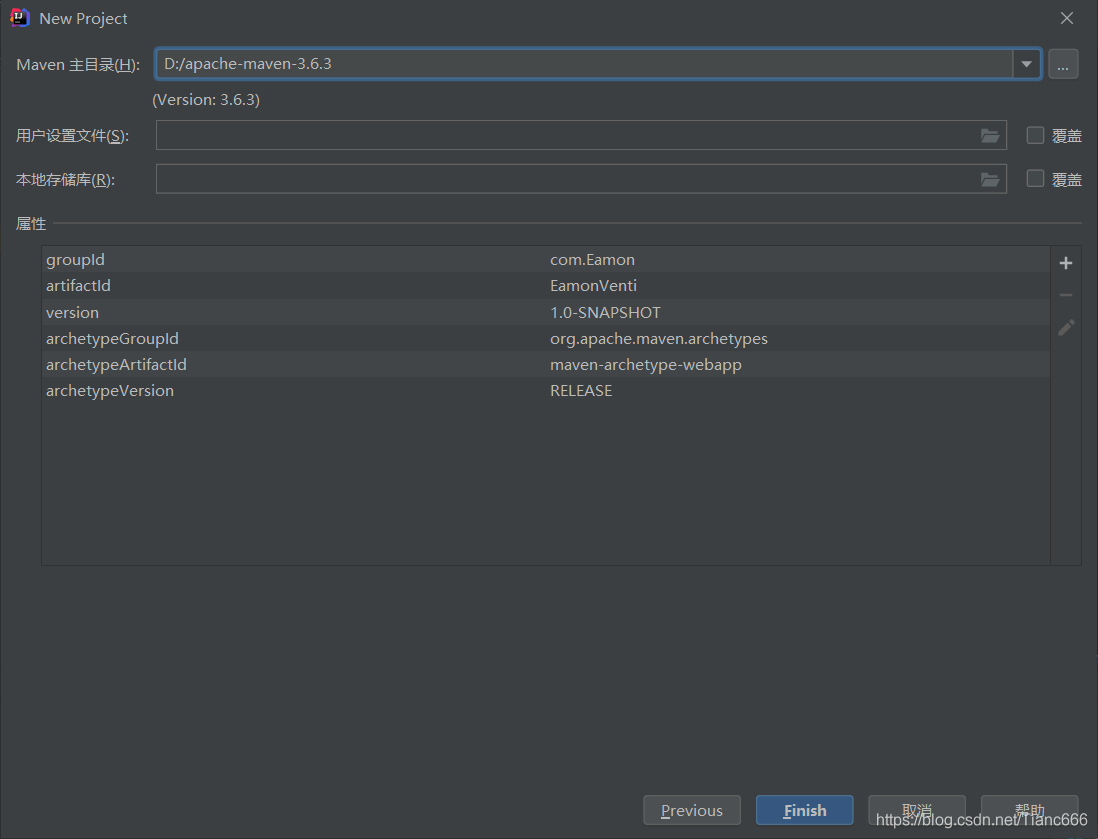Screen dimensions: 1098x839
Task: Select the artifactId property row
Action: [x=545, y=286]
